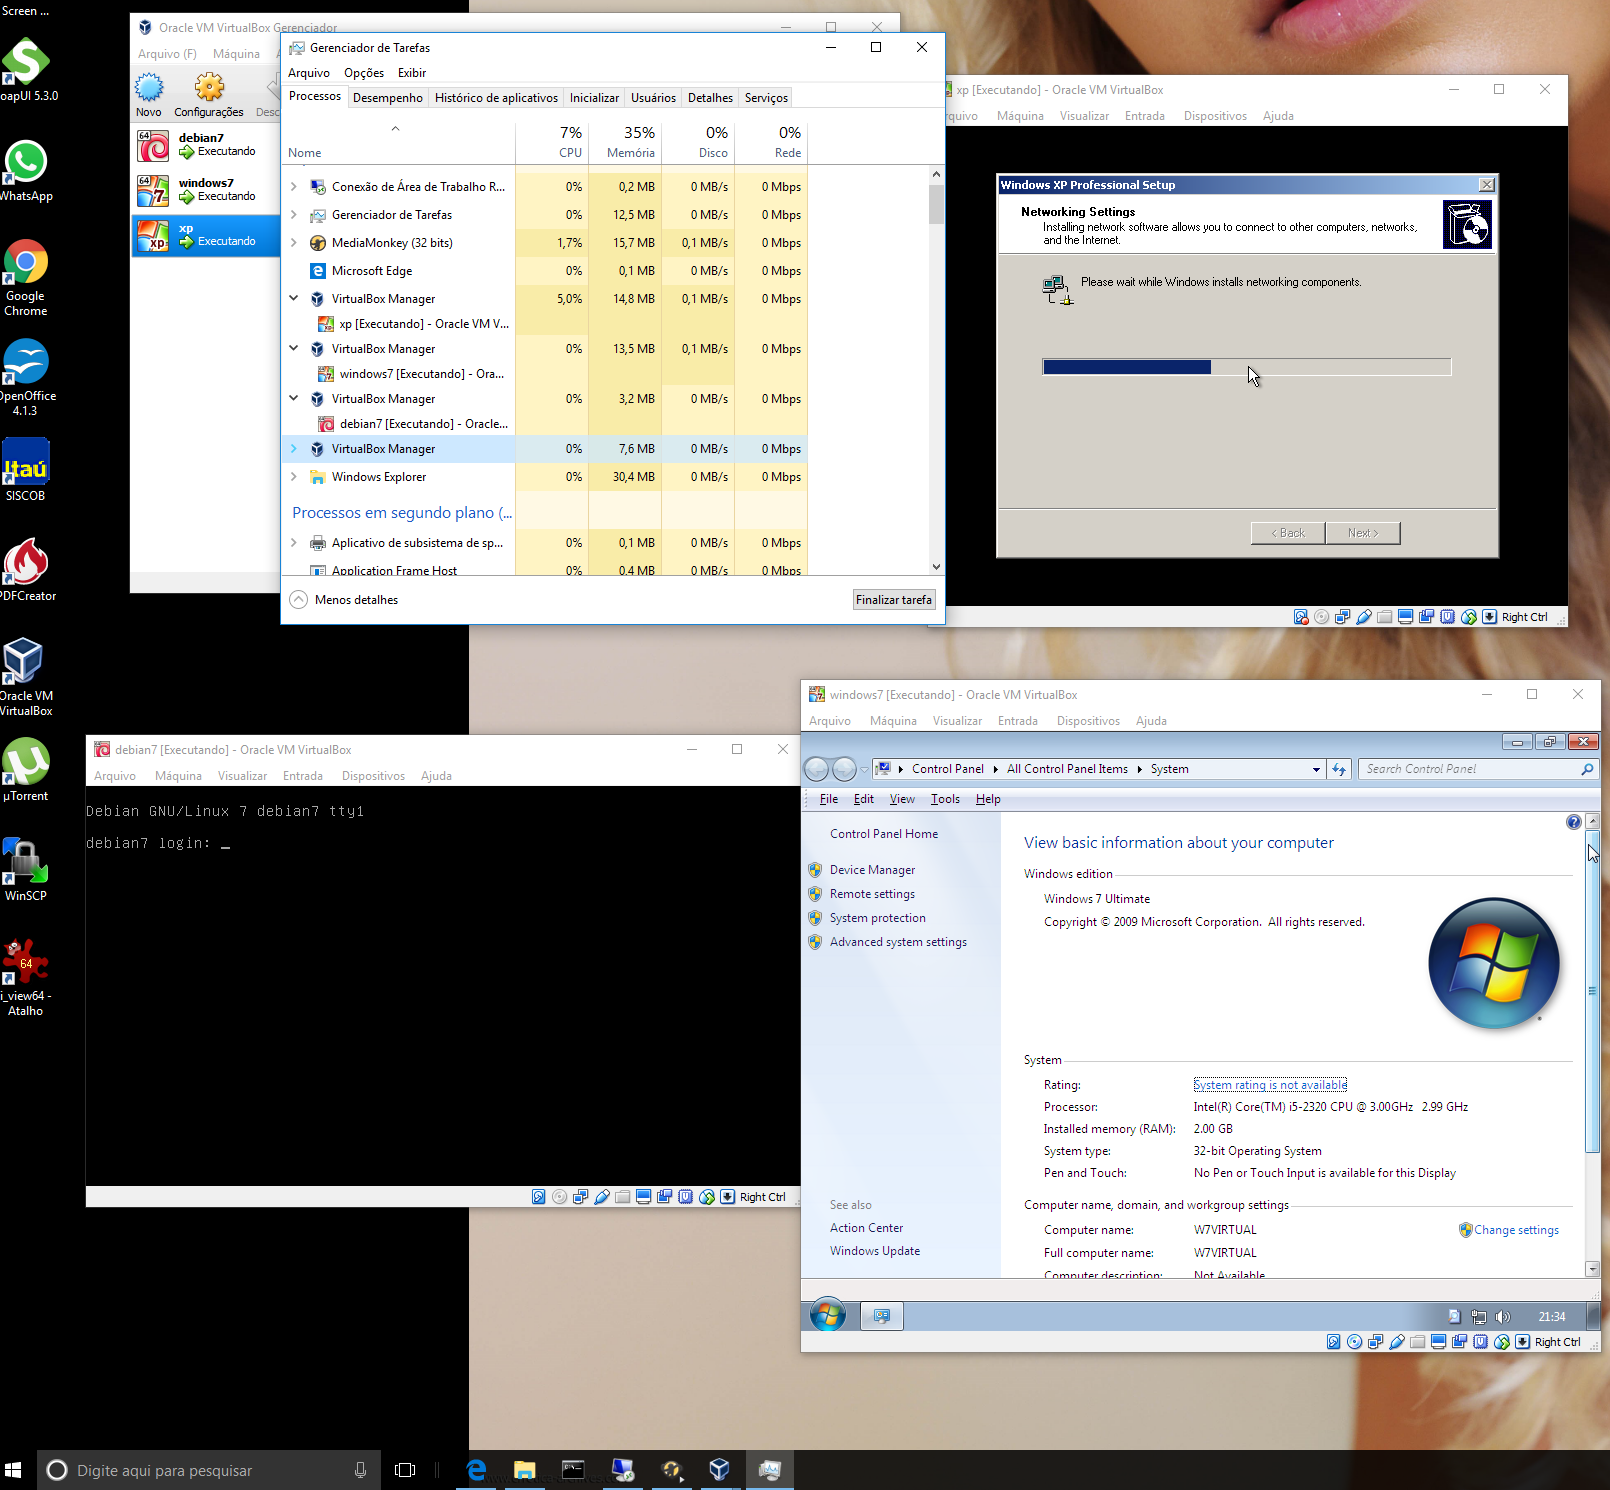Screen dimensions: 1610x1490
Task: Click the volume icon in Windows 7 tray
Action: coord(1503,1317)
